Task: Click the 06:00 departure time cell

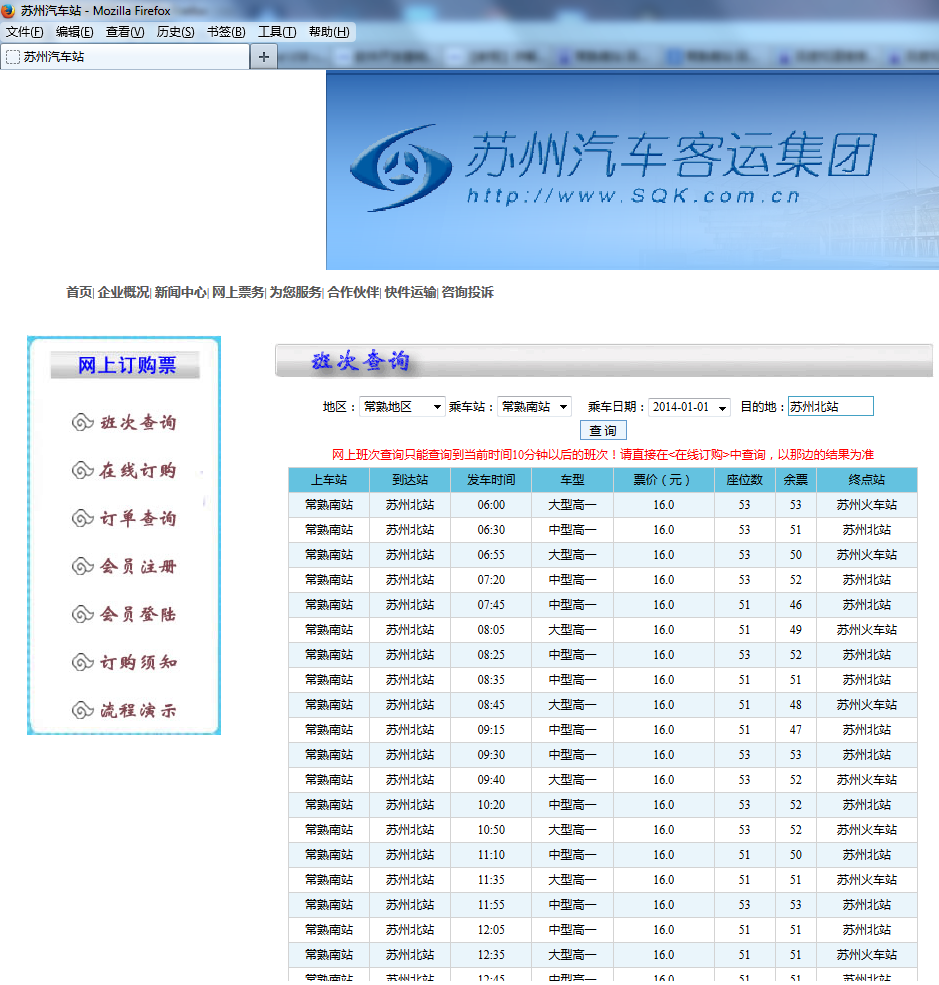Action: click(491, 505)
